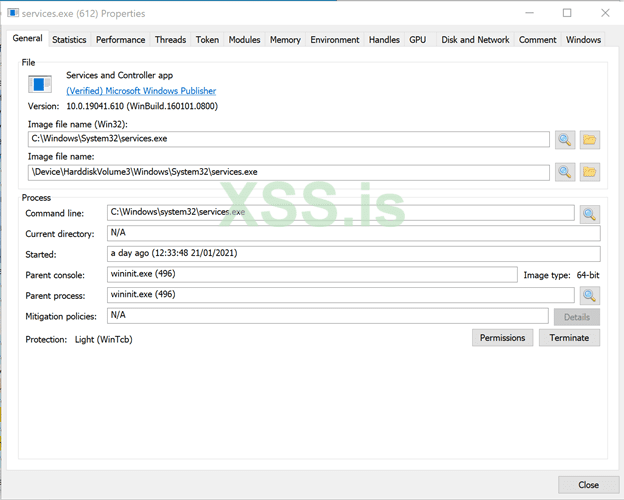Open the Disk and Network tab
The height and width of the screenshot is (500, 624).
[475, 40]
